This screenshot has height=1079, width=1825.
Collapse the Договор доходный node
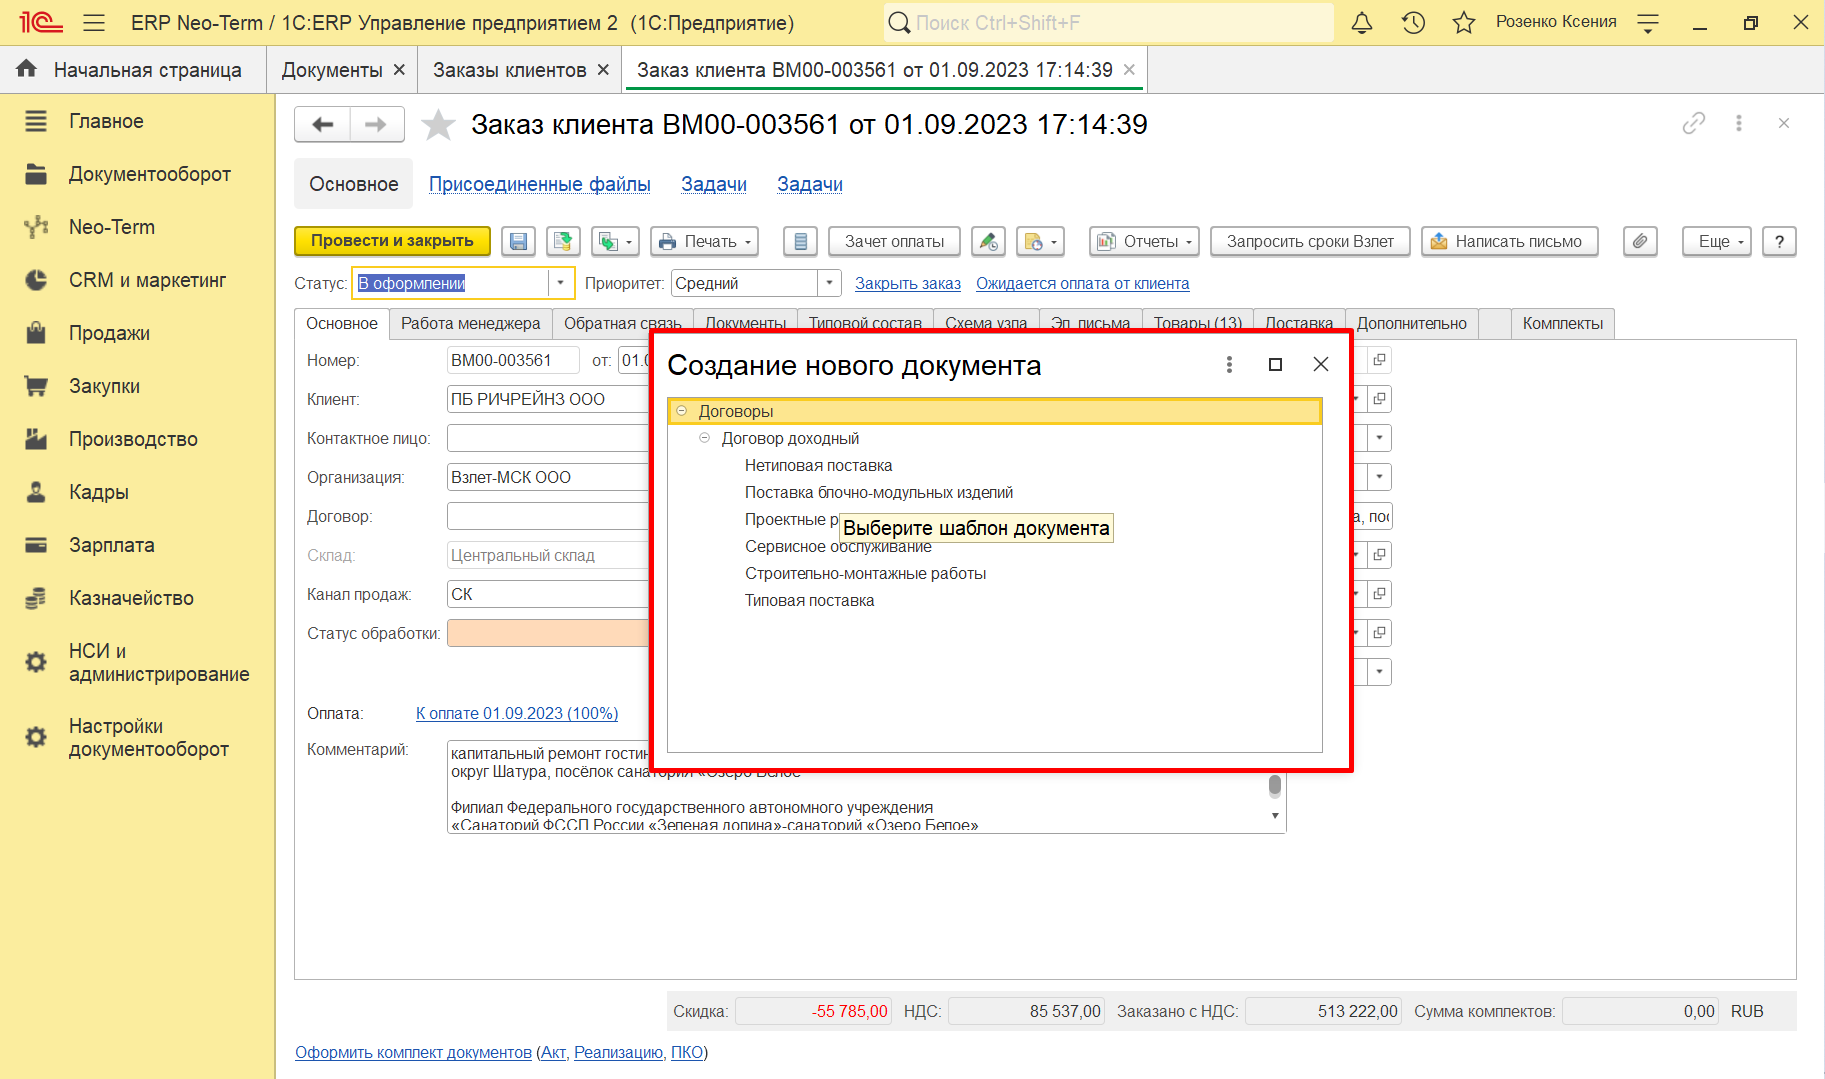click(x=704, y=438)
